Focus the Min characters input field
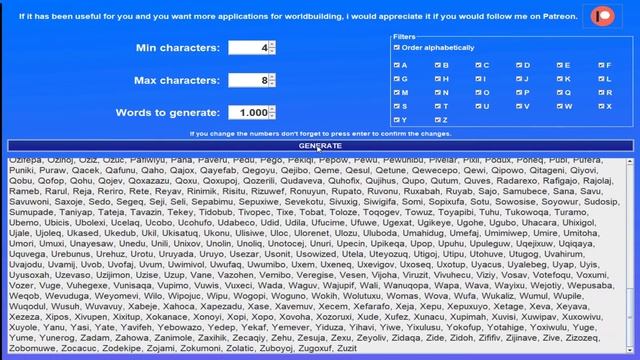This screenshot has width=640, height=360. pyautogui.click(x=248, y=48)
